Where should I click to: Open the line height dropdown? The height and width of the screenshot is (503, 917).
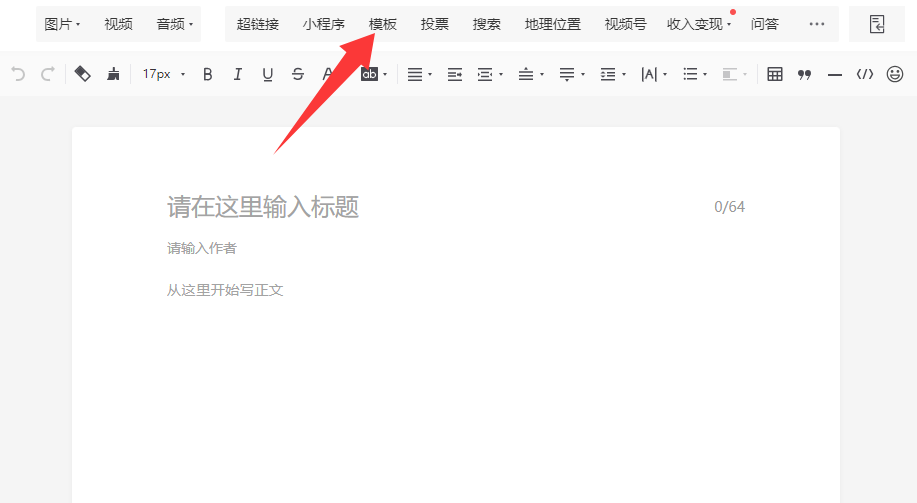613,74
